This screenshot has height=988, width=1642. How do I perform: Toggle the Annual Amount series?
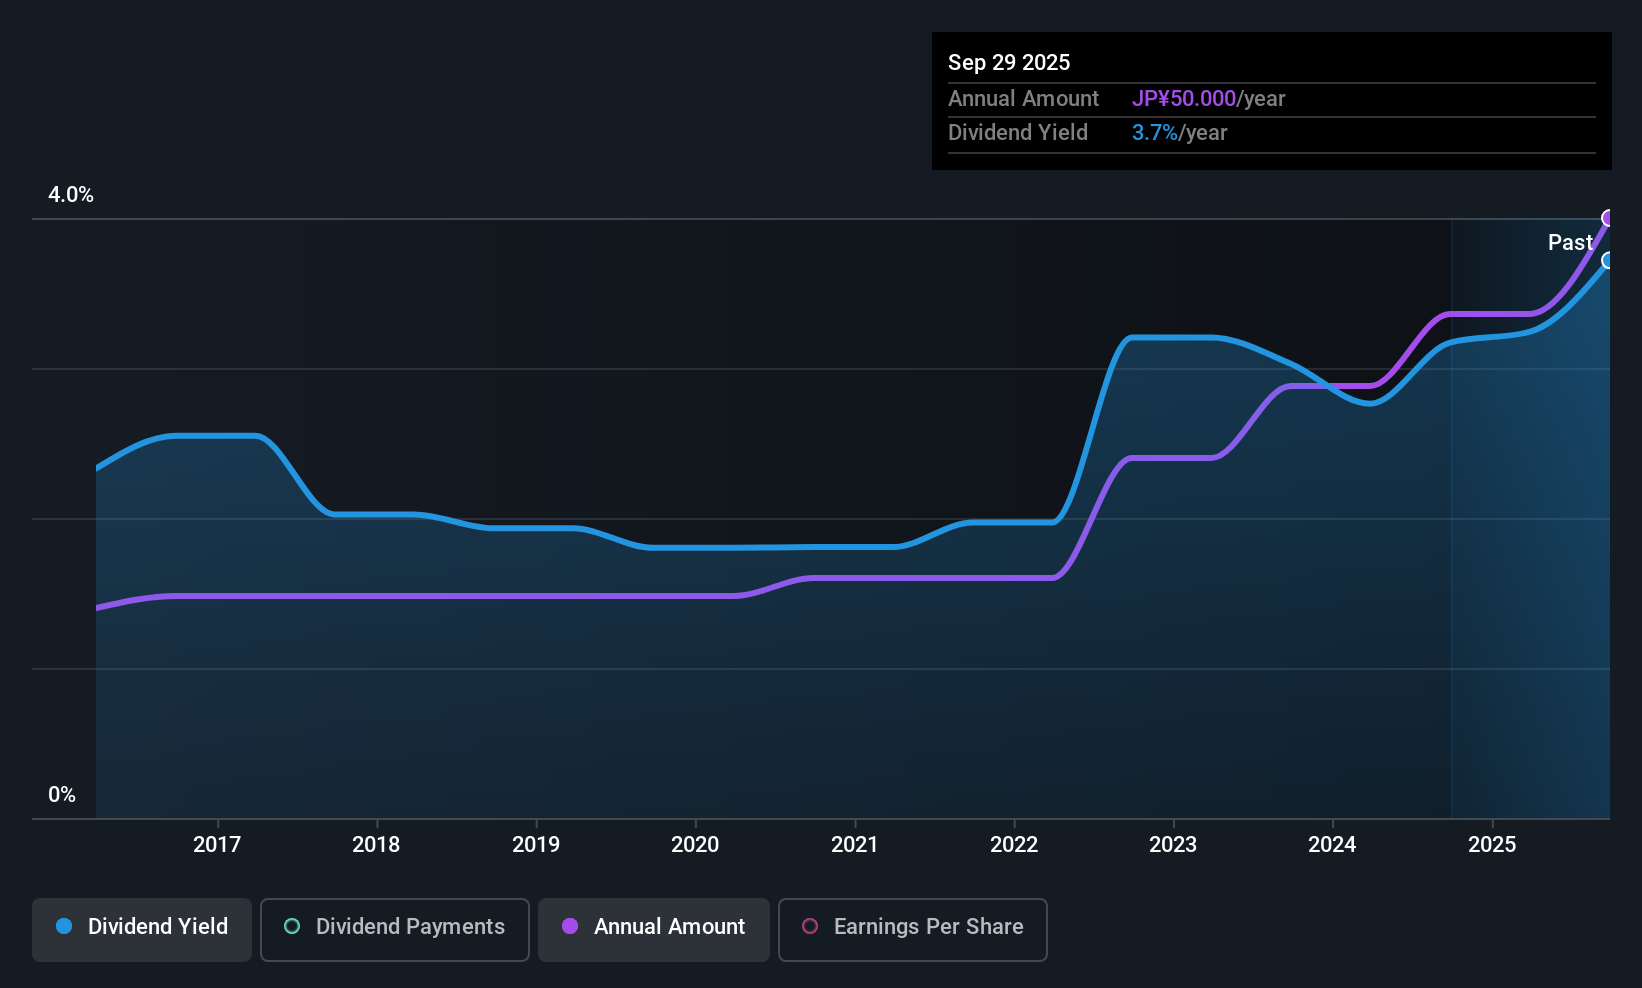(x=654, y=929)
